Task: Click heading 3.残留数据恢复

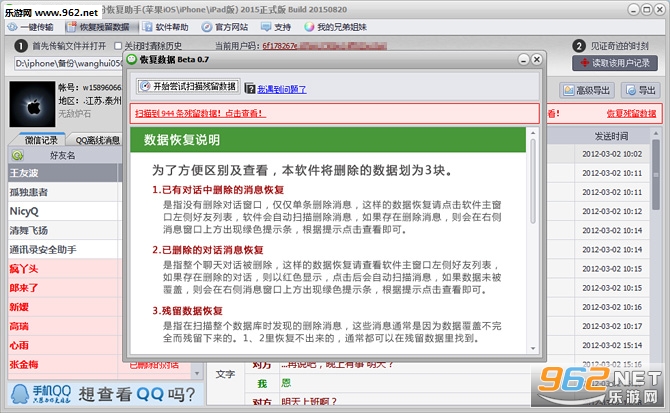Action: (188, 310)
